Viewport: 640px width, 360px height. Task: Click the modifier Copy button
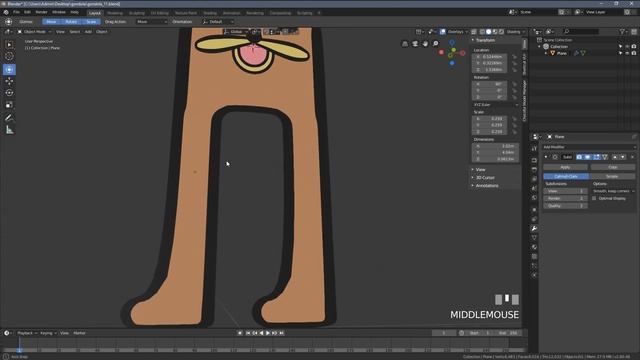tap(613, 167)
